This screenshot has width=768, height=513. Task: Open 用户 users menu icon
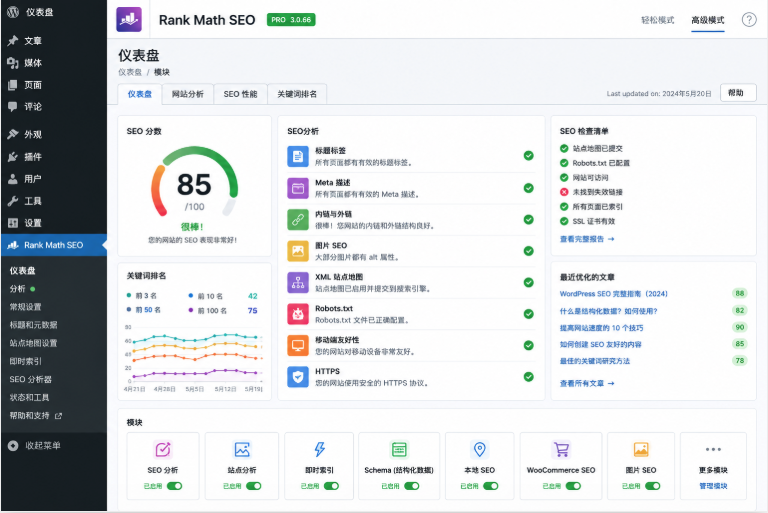13,179
